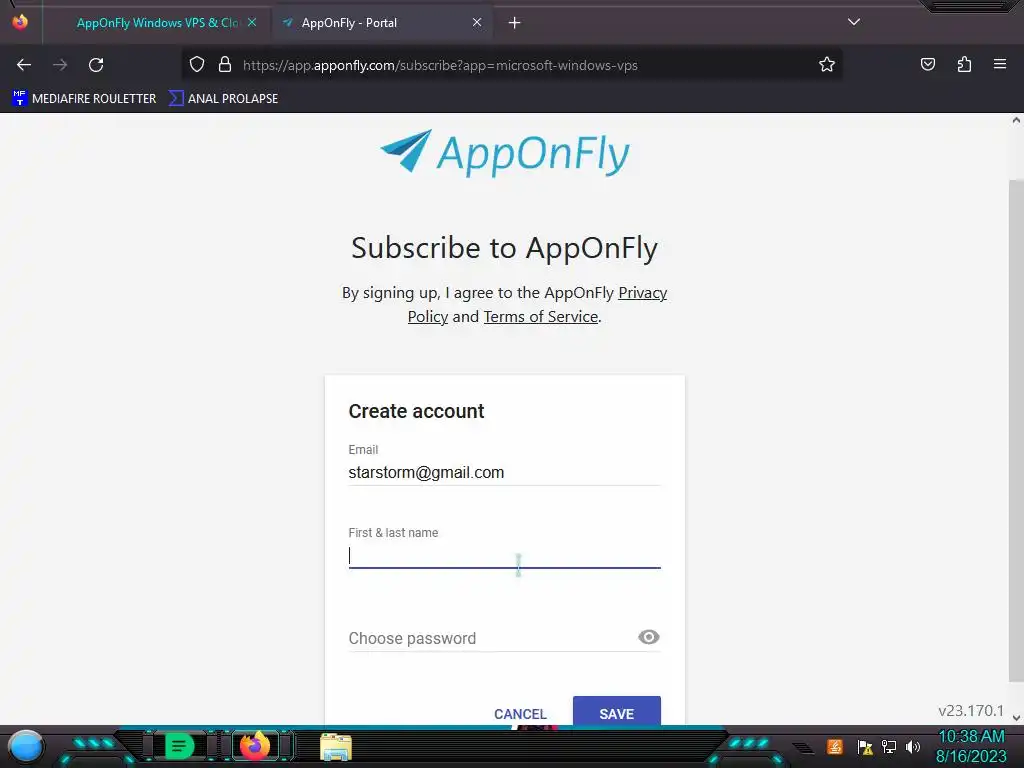The height and width of the screenshot is (768, 1024).
Task: Open the Action Center flag tray icon
Action: pos(865,746)
